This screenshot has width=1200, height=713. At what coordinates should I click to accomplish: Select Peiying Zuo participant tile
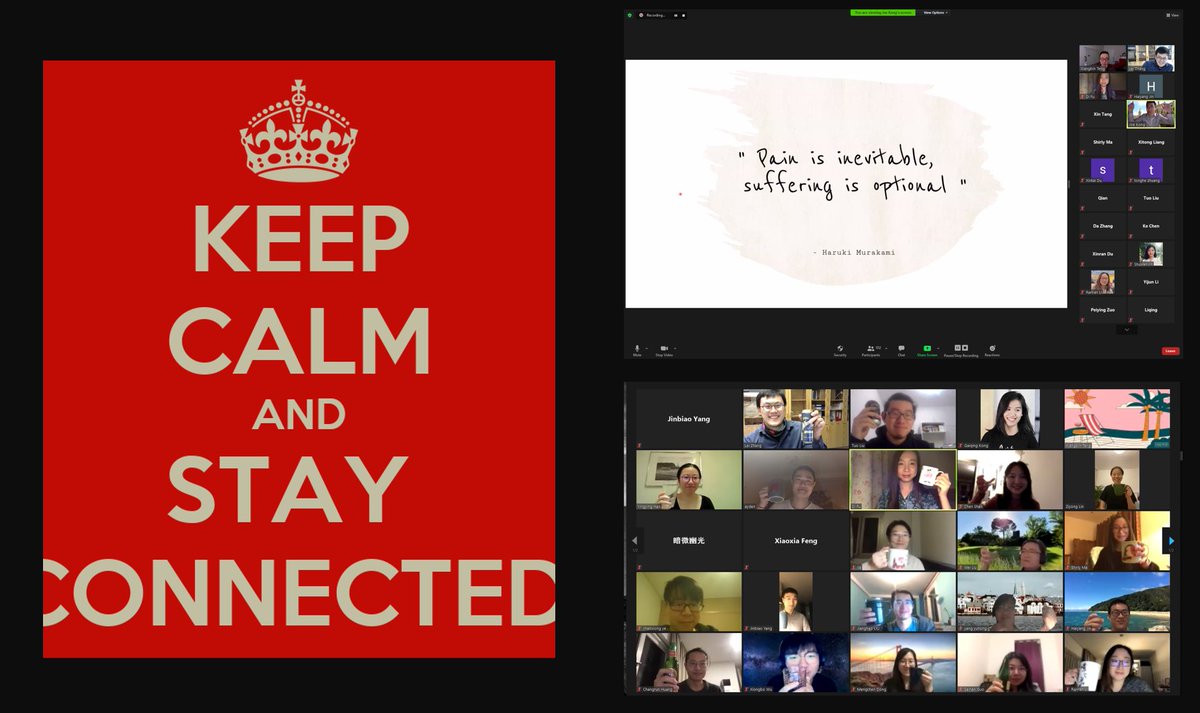click(1102, 310)
